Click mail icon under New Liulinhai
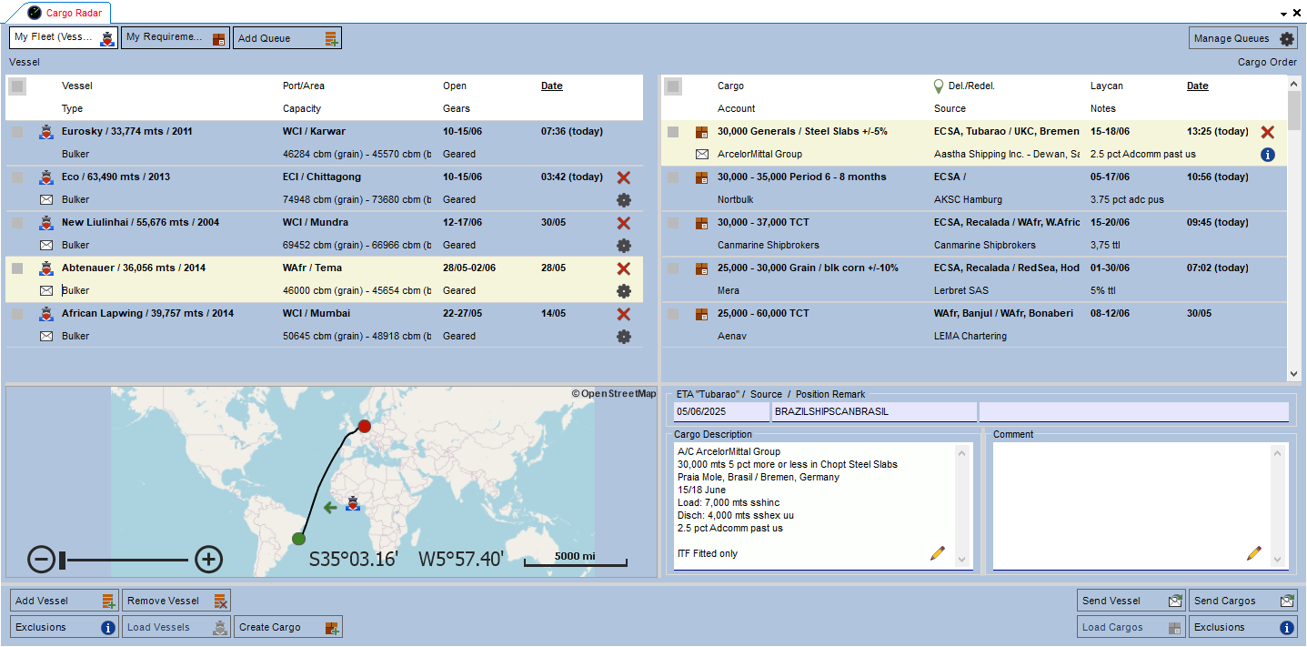1307x647 pixels. (x=46, y=245)
